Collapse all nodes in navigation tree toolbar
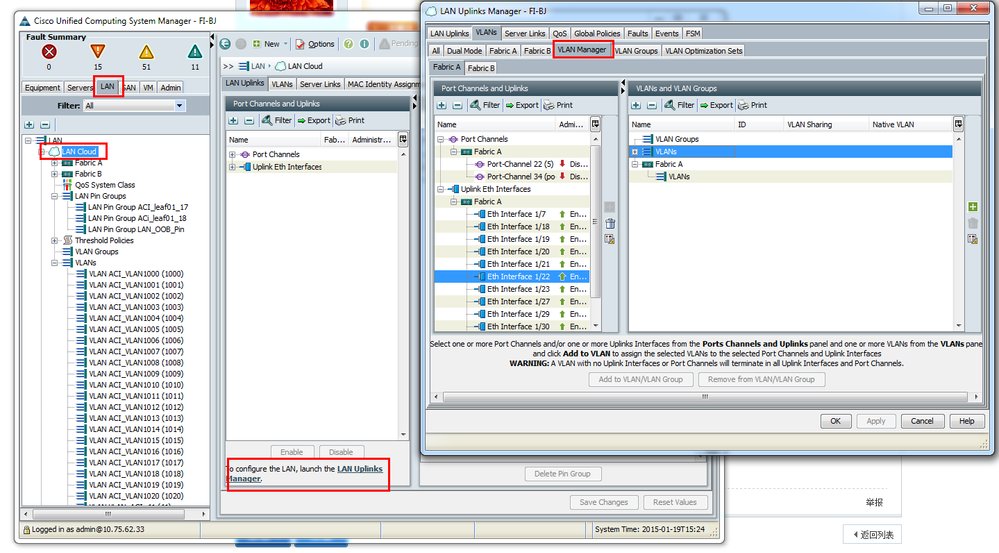999x553 pixels. pyautogui.click(x=45, y=125)
